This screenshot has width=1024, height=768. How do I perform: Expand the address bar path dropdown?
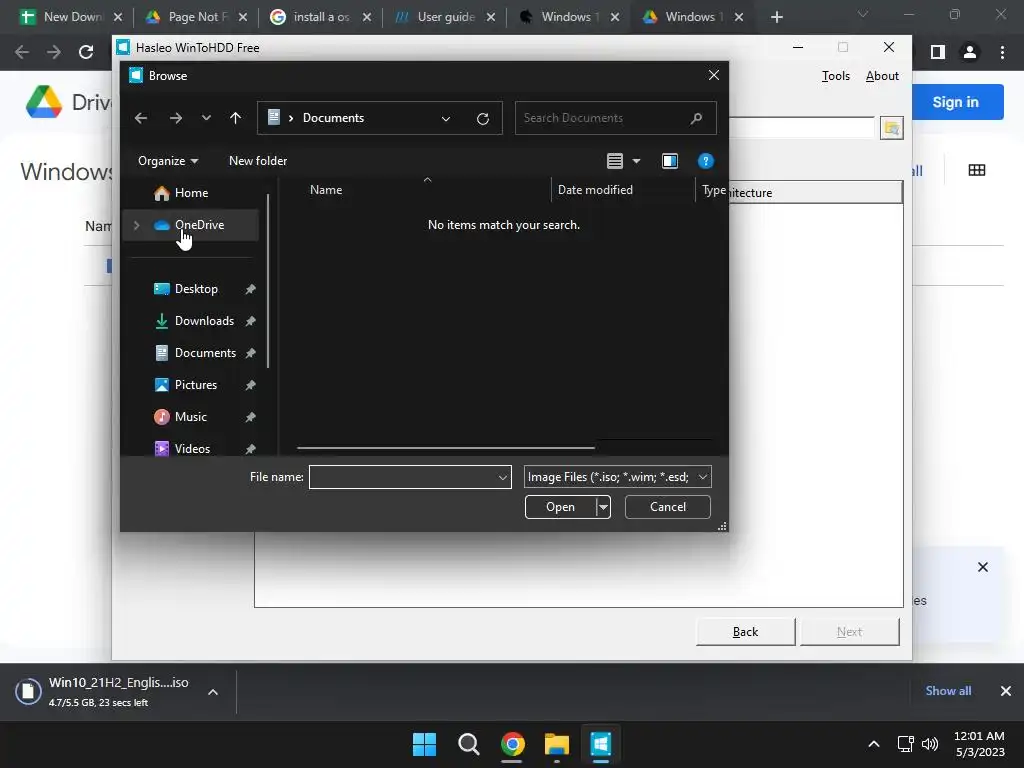[x=446, y=118]
